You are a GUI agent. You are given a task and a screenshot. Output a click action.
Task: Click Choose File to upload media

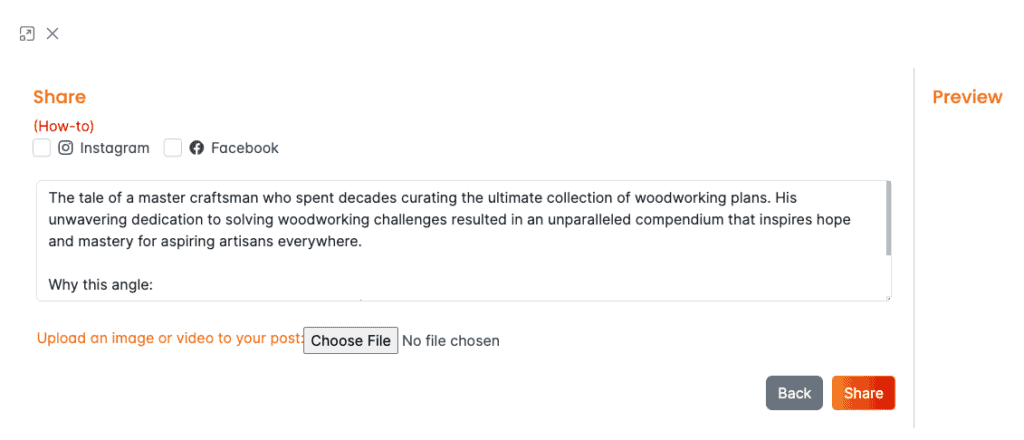pyautogui.click(x=351, y=341)
